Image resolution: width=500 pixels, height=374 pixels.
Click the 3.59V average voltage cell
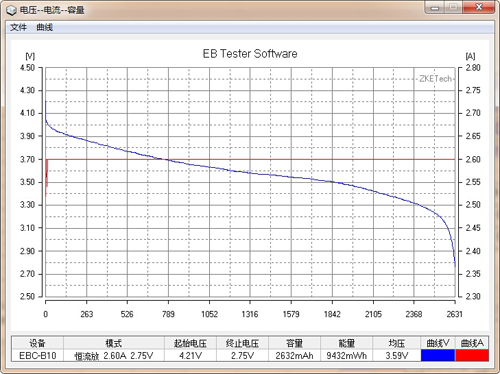(x=397, y=356)
